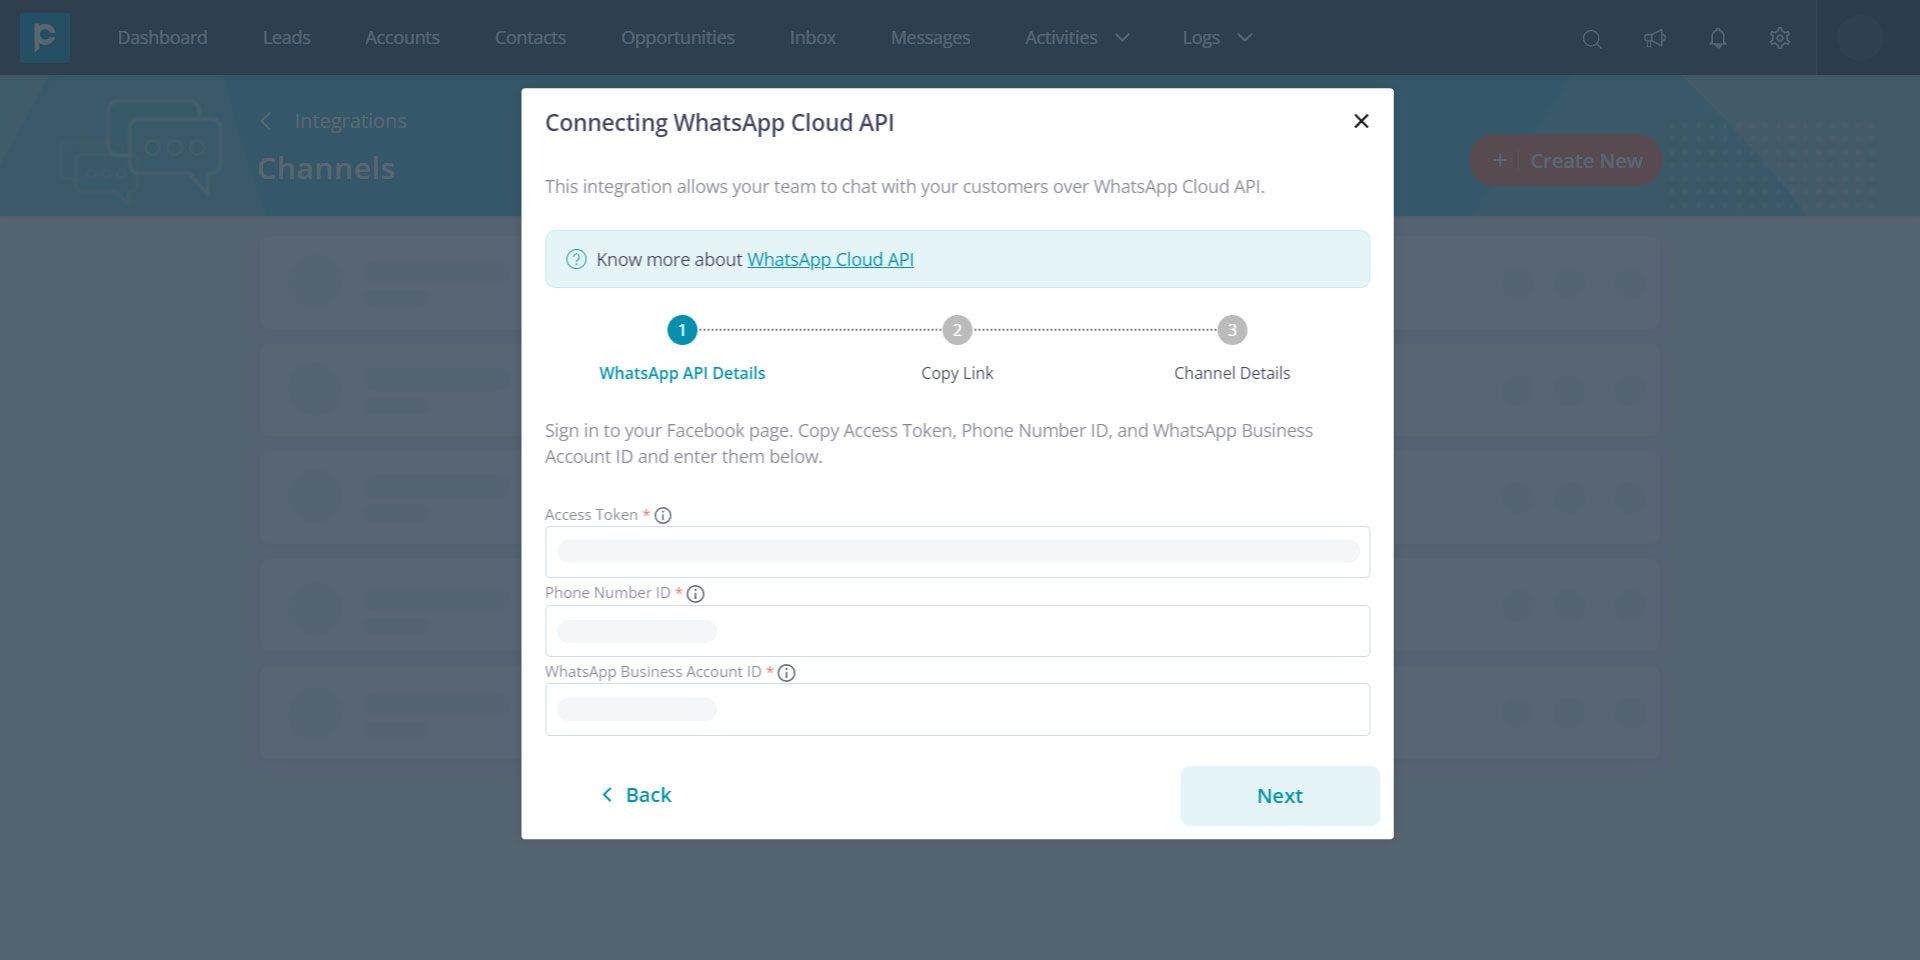
Task: Click the Access Token info icon
Action: (x=663, y=515)
